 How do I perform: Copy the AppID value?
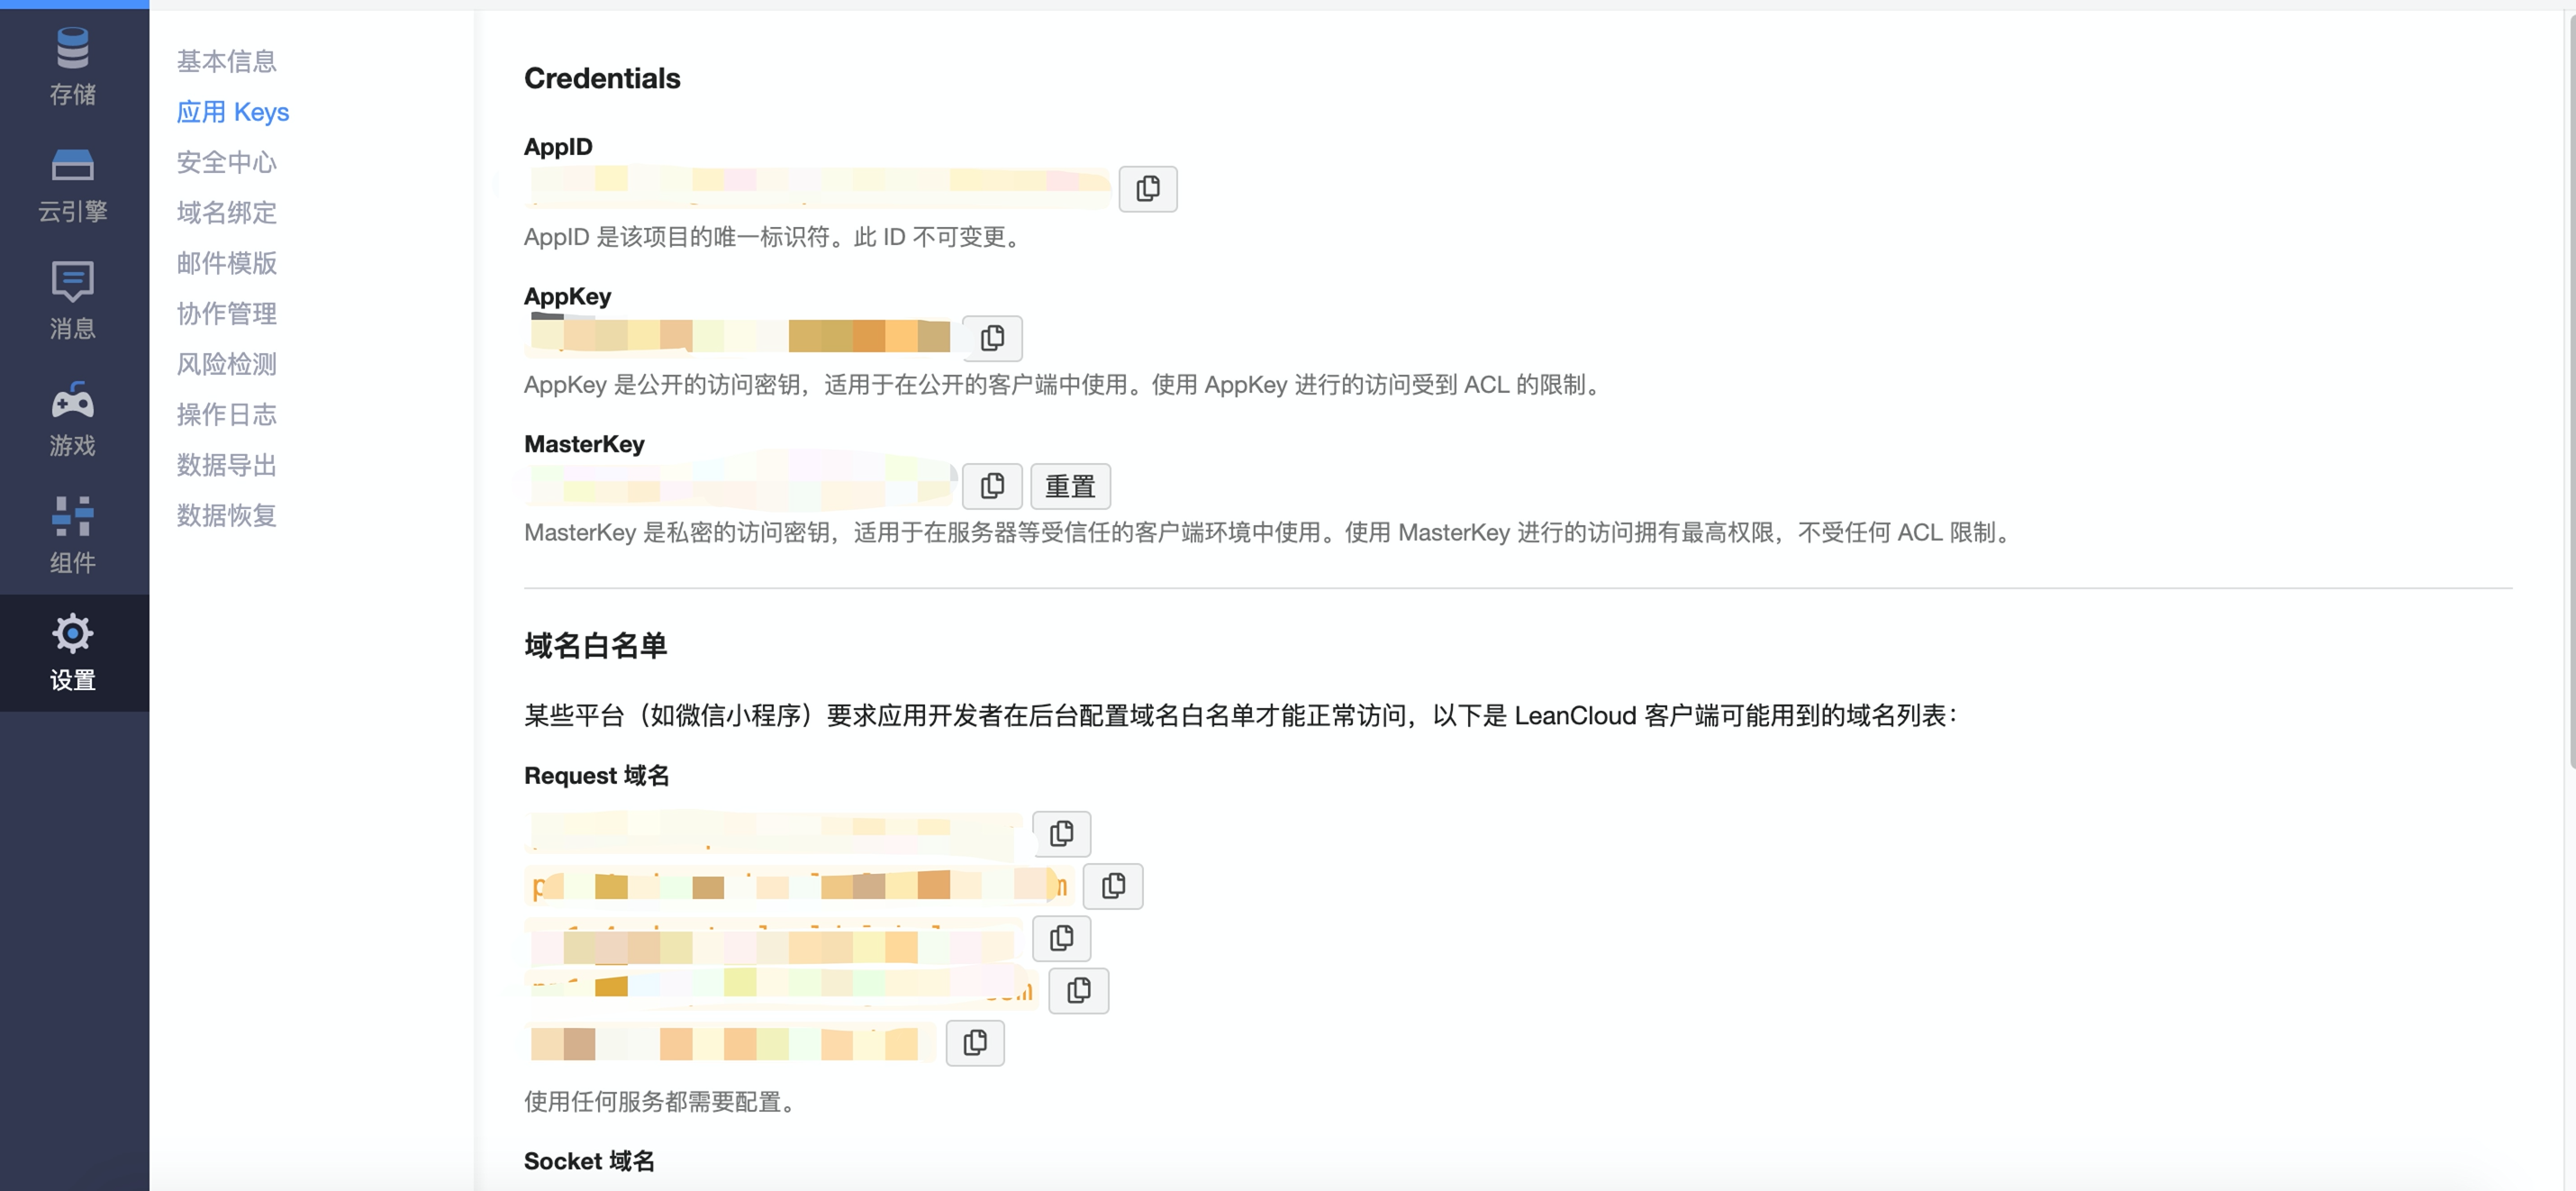click(1147, 188)
